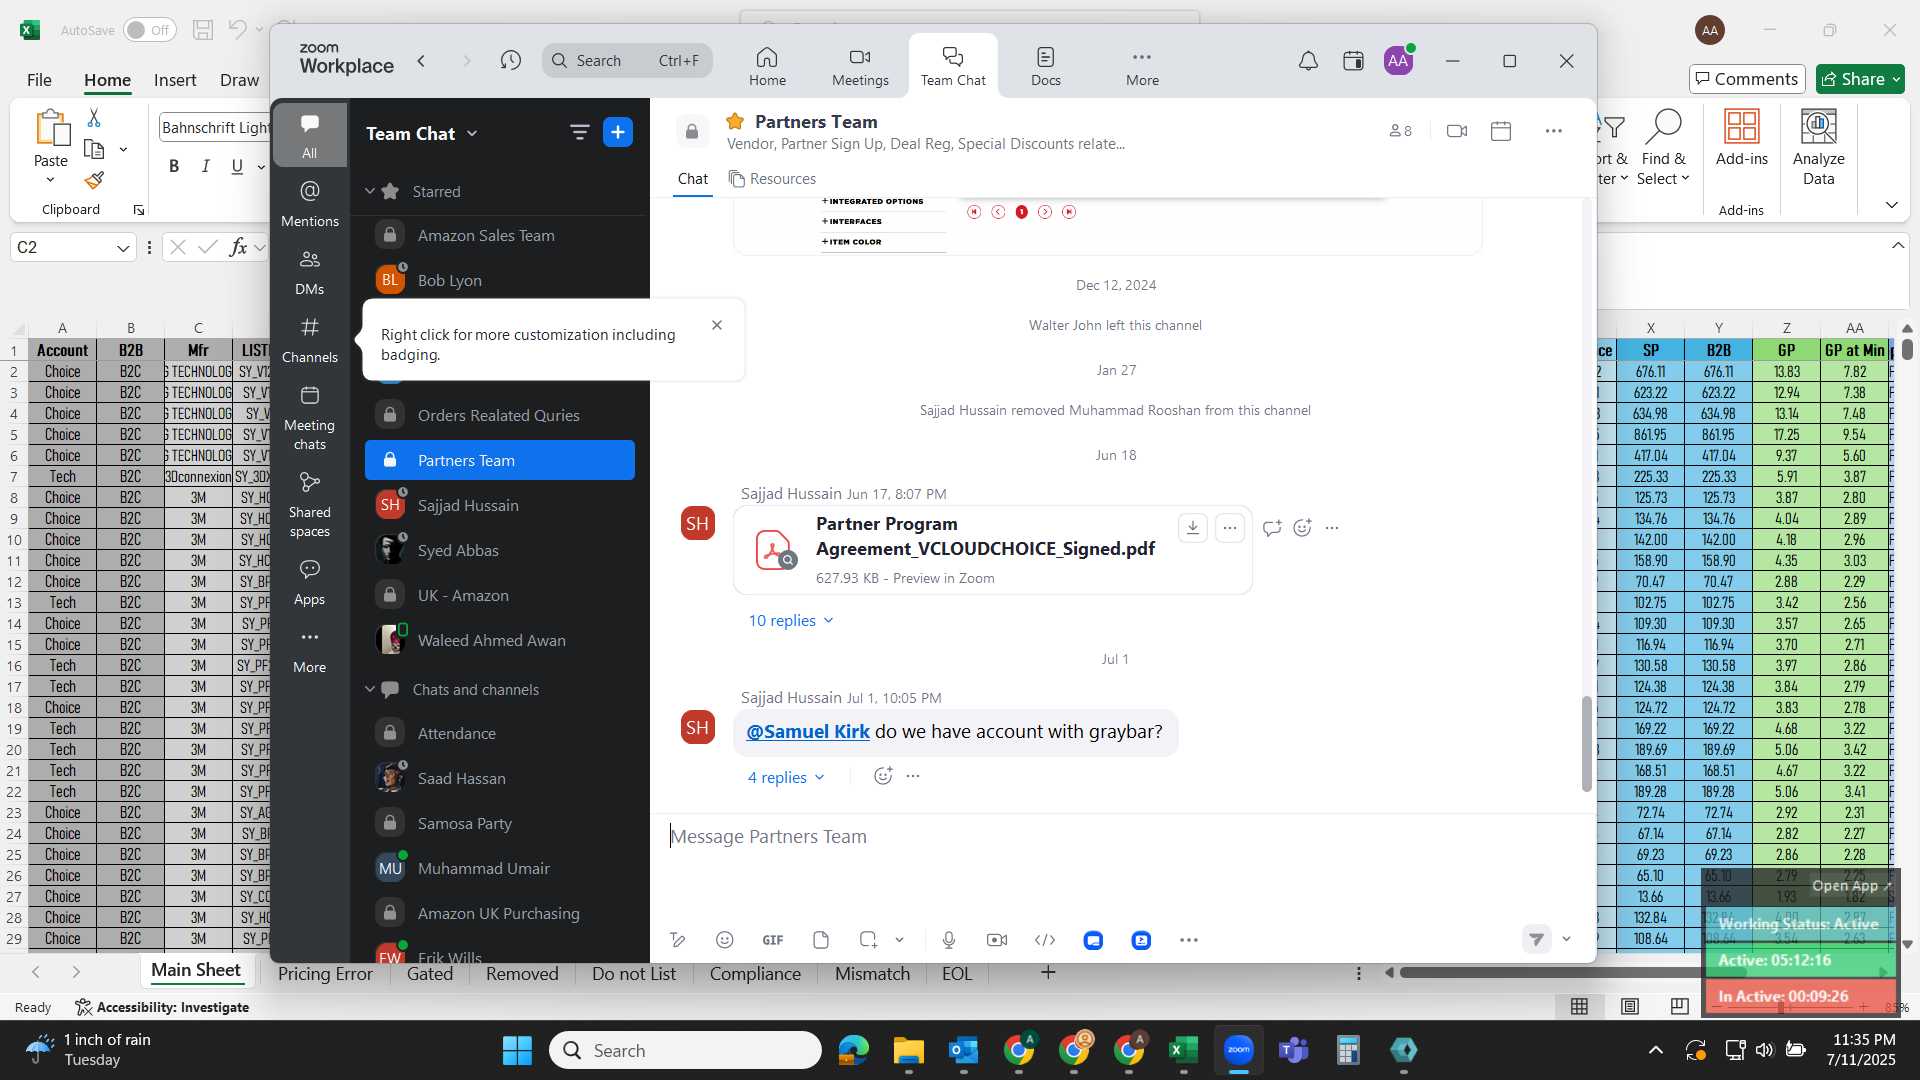Viewport: 1920px width, 1080px height.
Task: Open Syed Abbas chat
Action: [499, 550]
